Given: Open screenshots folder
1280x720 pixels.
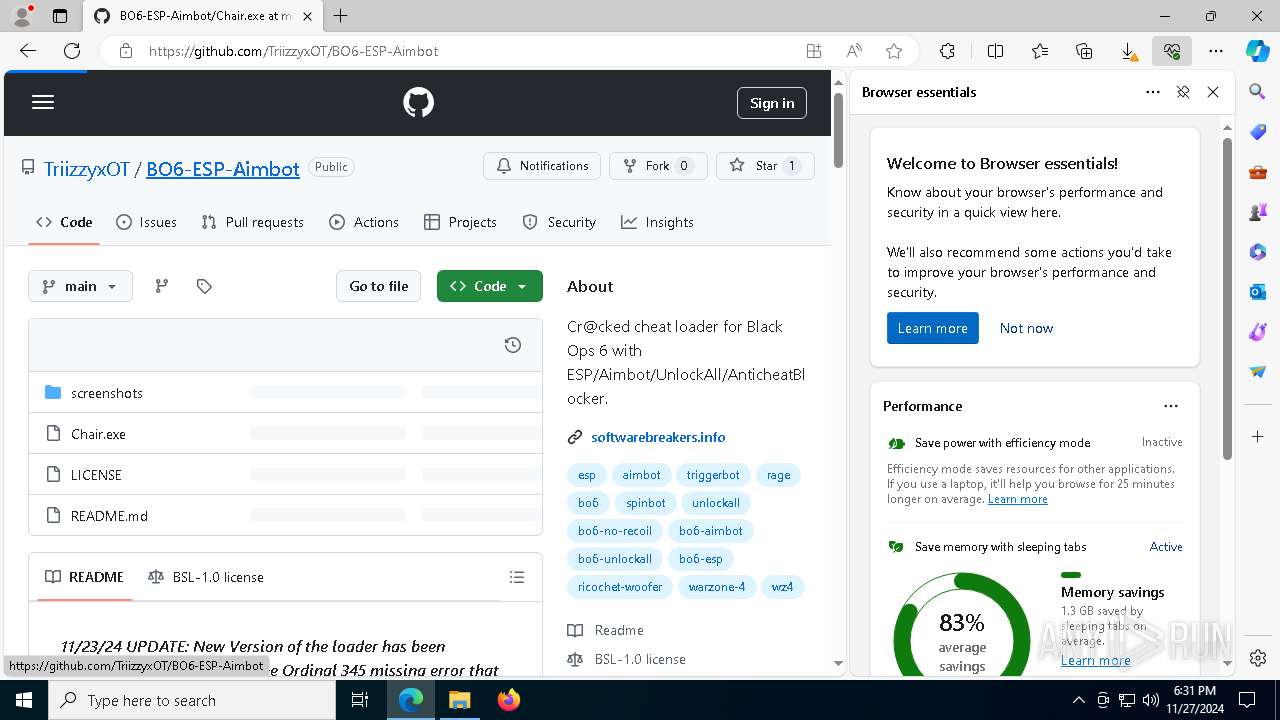Looking at the screenshot, I should [107, 393].
